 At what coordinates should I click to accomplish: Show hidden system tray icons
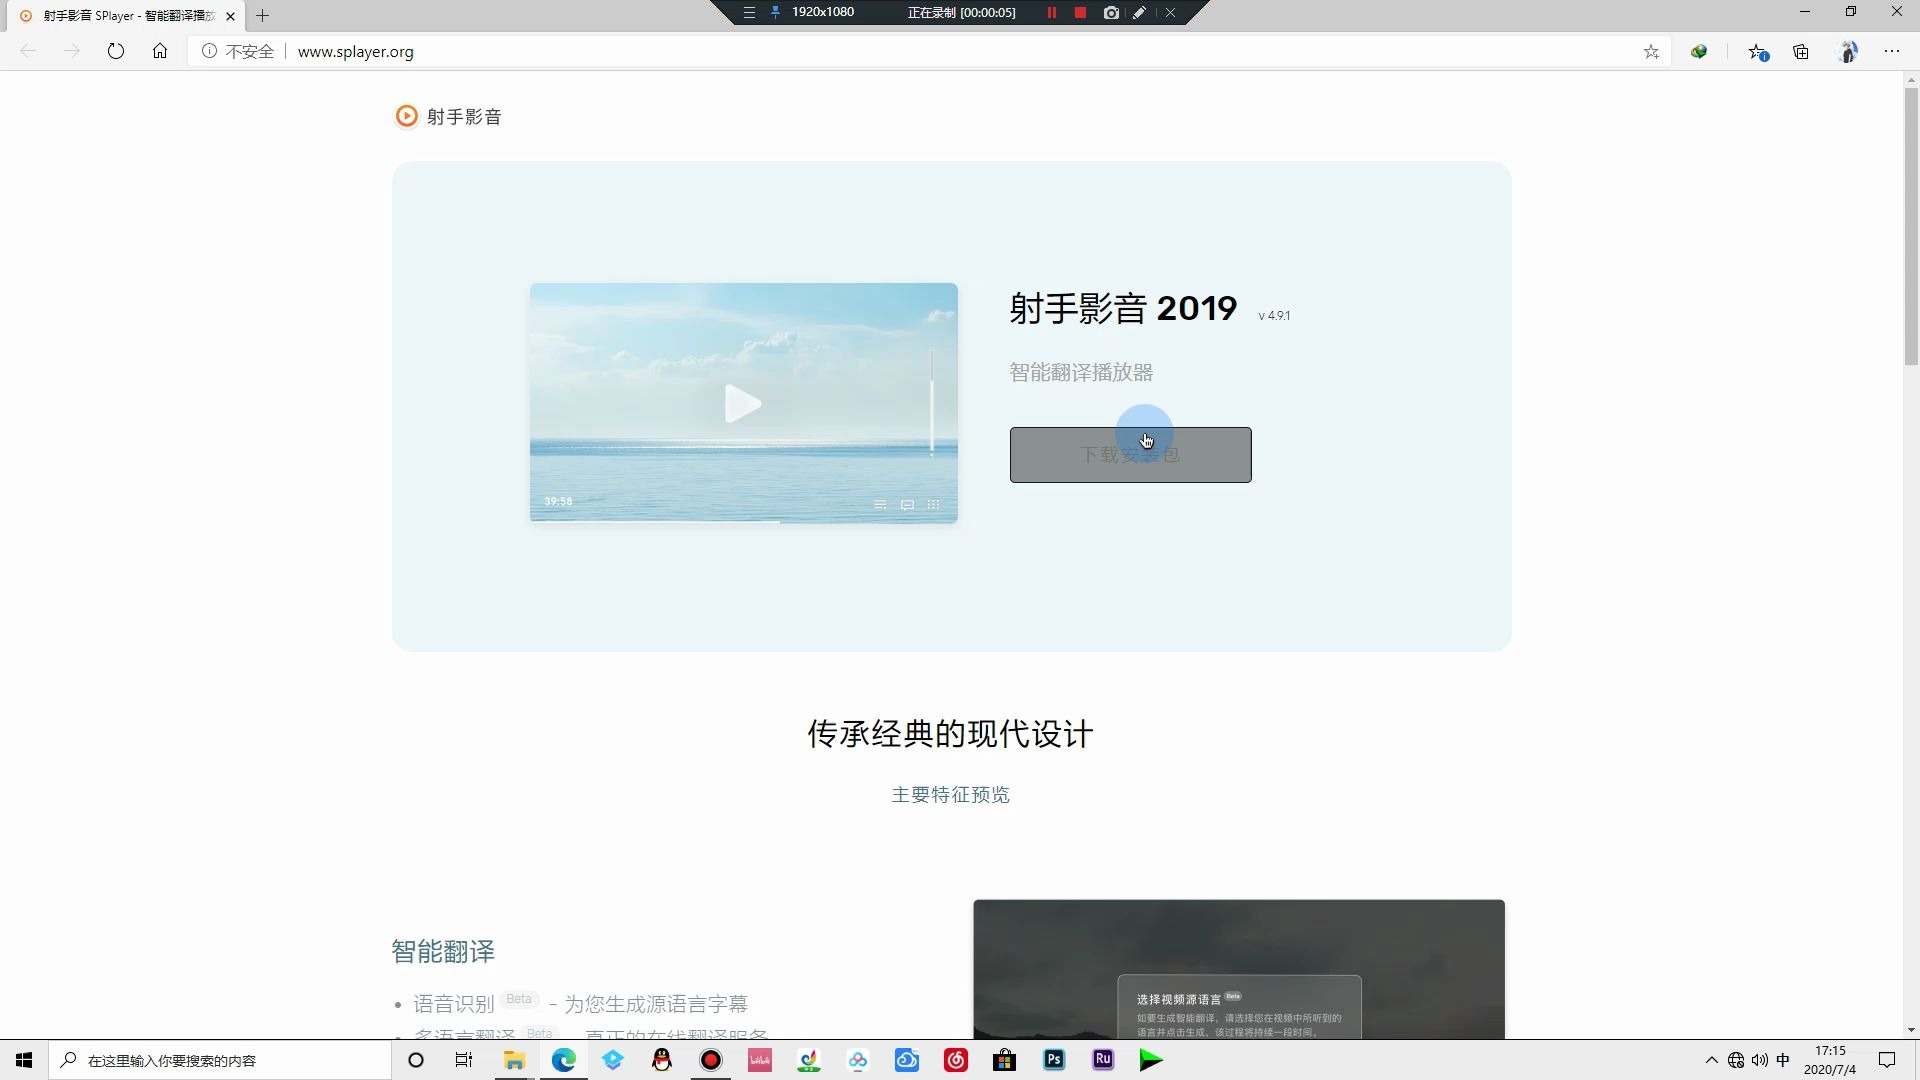(1711, 1060)
